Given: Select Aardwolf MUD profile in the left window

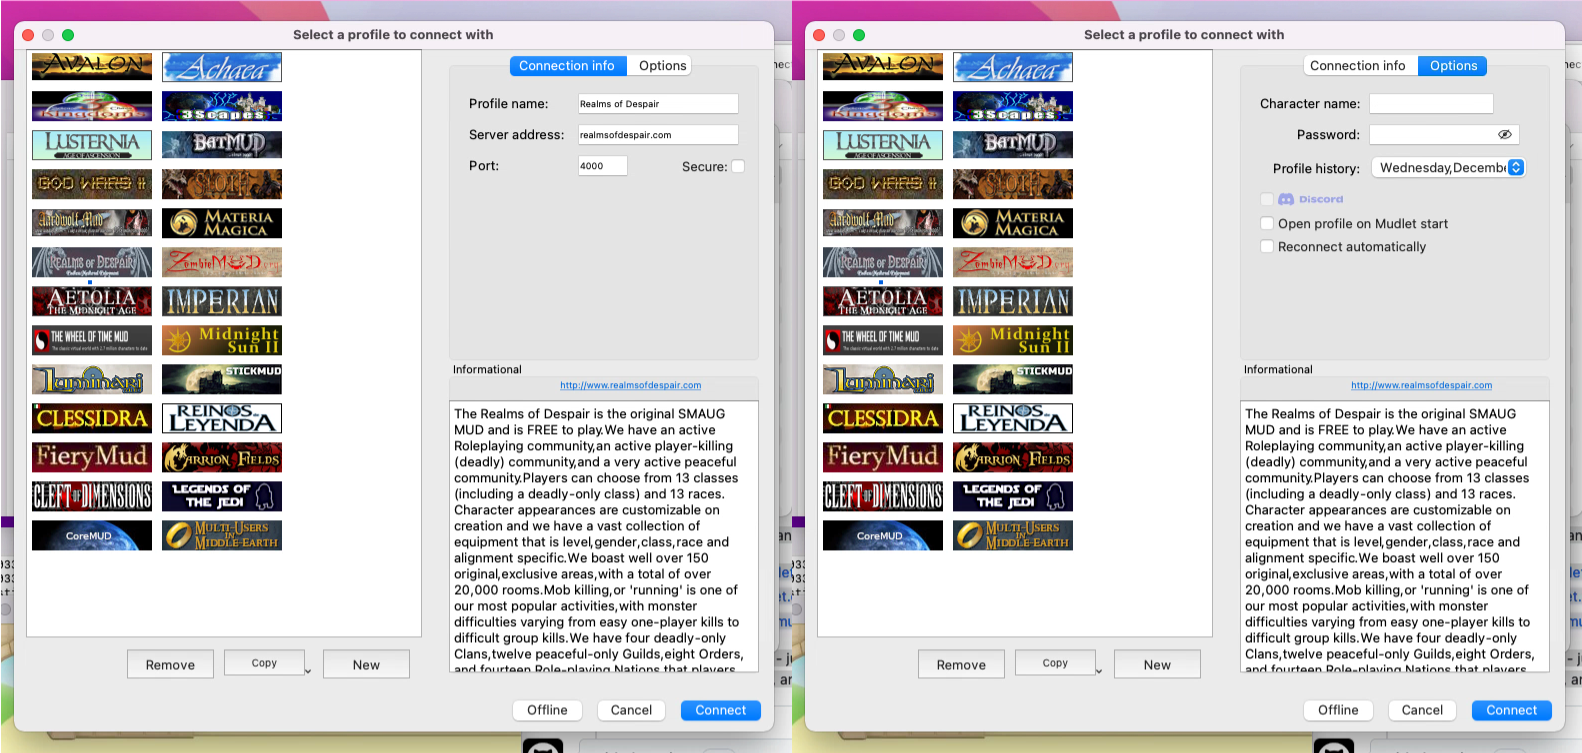Looking at the screenshot, I should click(x=92, y=223).
